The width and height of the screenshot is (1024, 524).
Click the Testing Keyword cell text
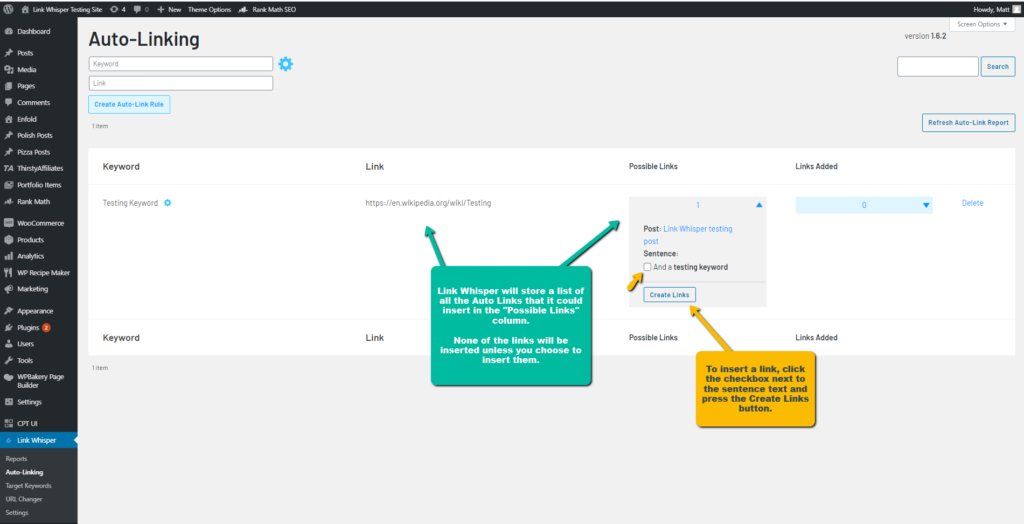click(130, 203)
